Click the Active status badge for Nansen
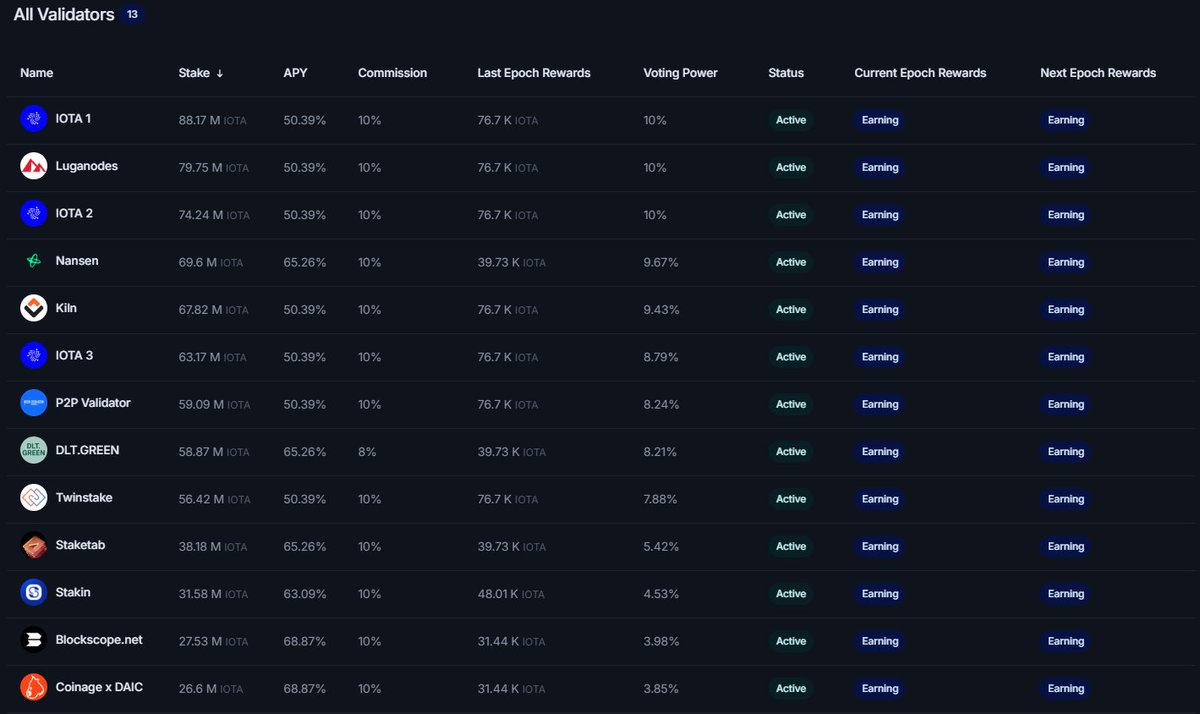Screen dimensions: 1200x714 click(791, 262)
